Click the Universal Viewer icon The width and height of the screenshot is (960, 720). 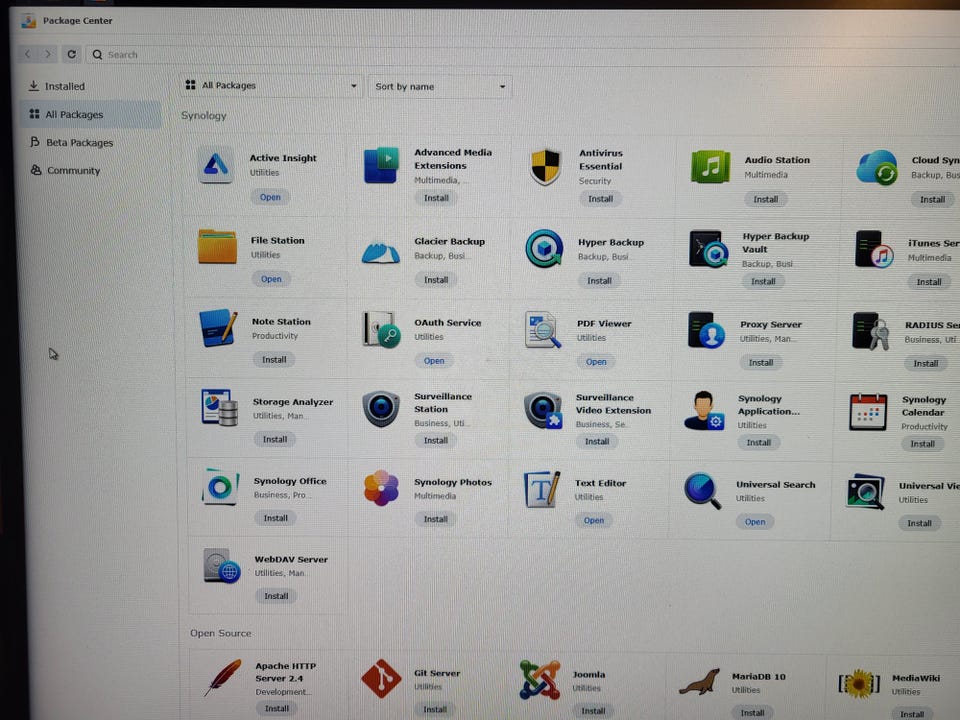pyautogui.click(x=865, y=492)
